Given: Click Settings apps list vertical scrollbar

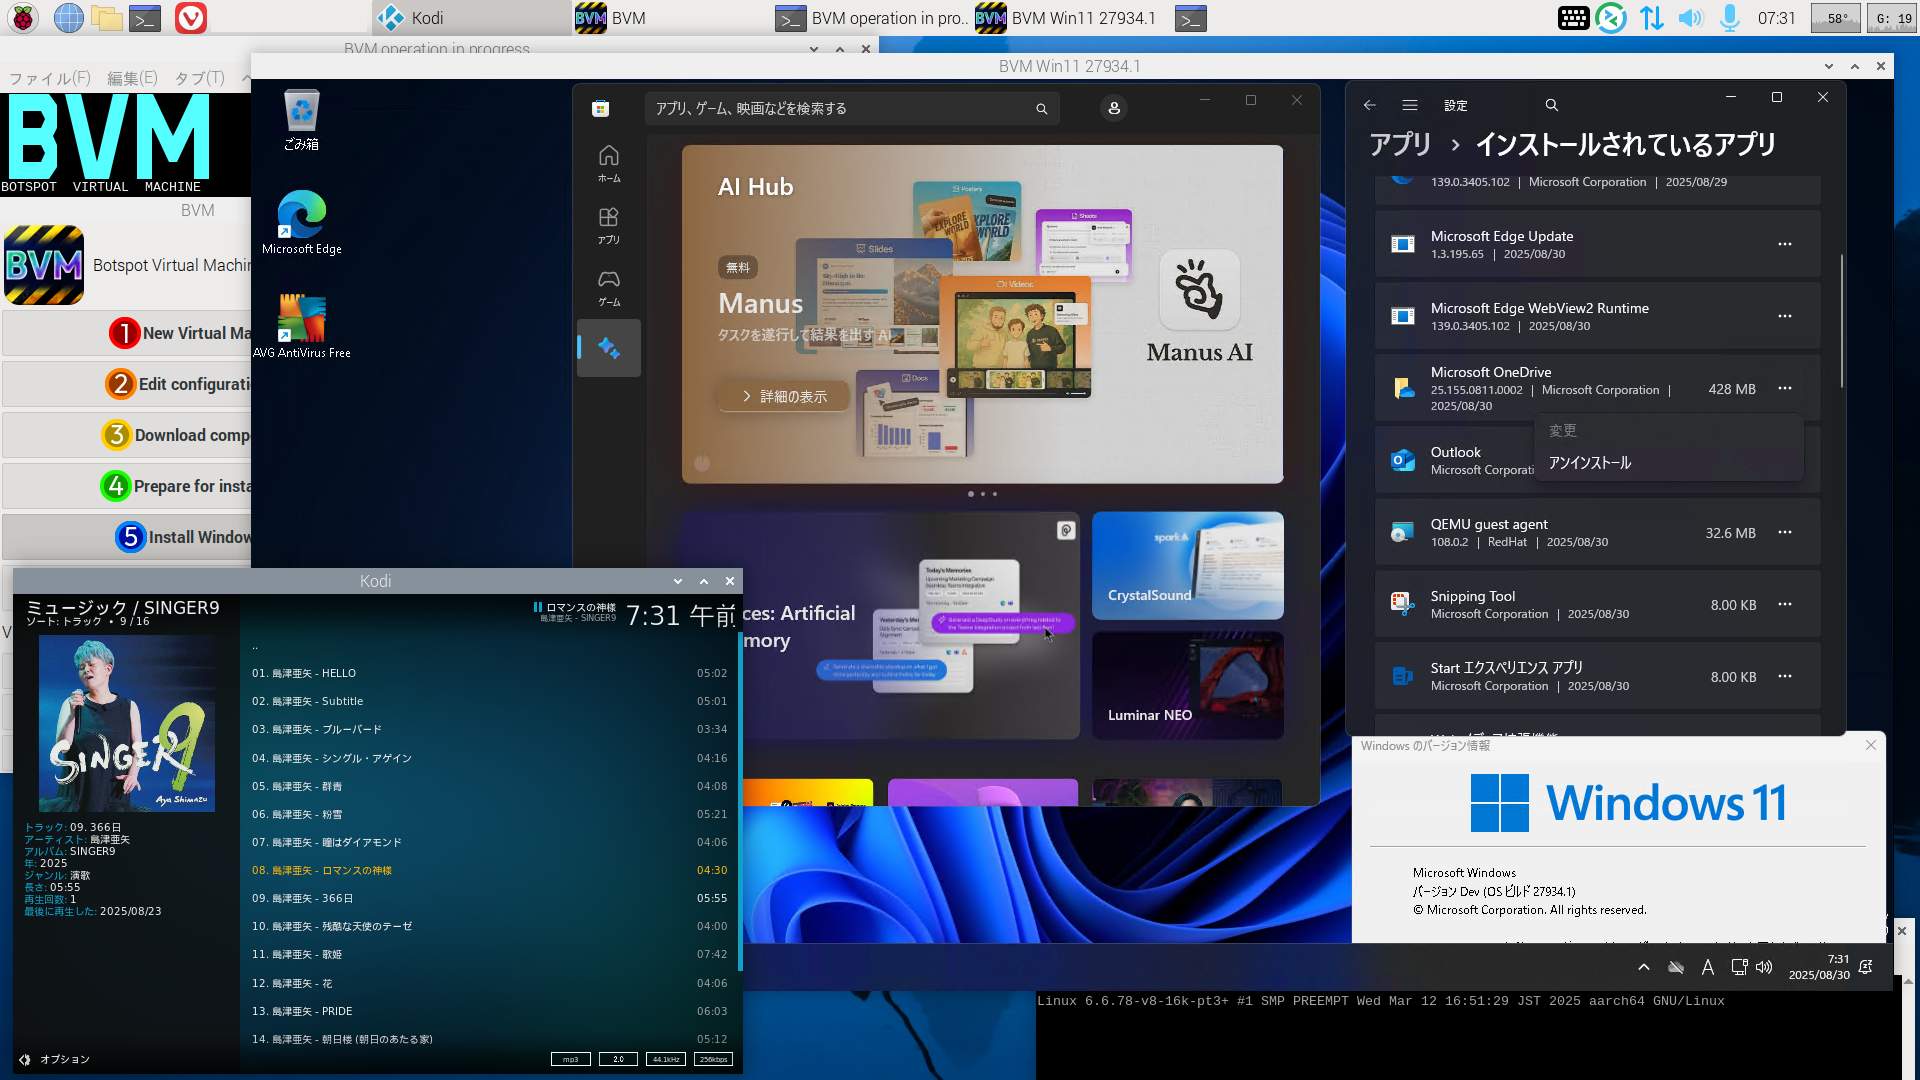Looking at the screenshot, I should pos(1841,320).
